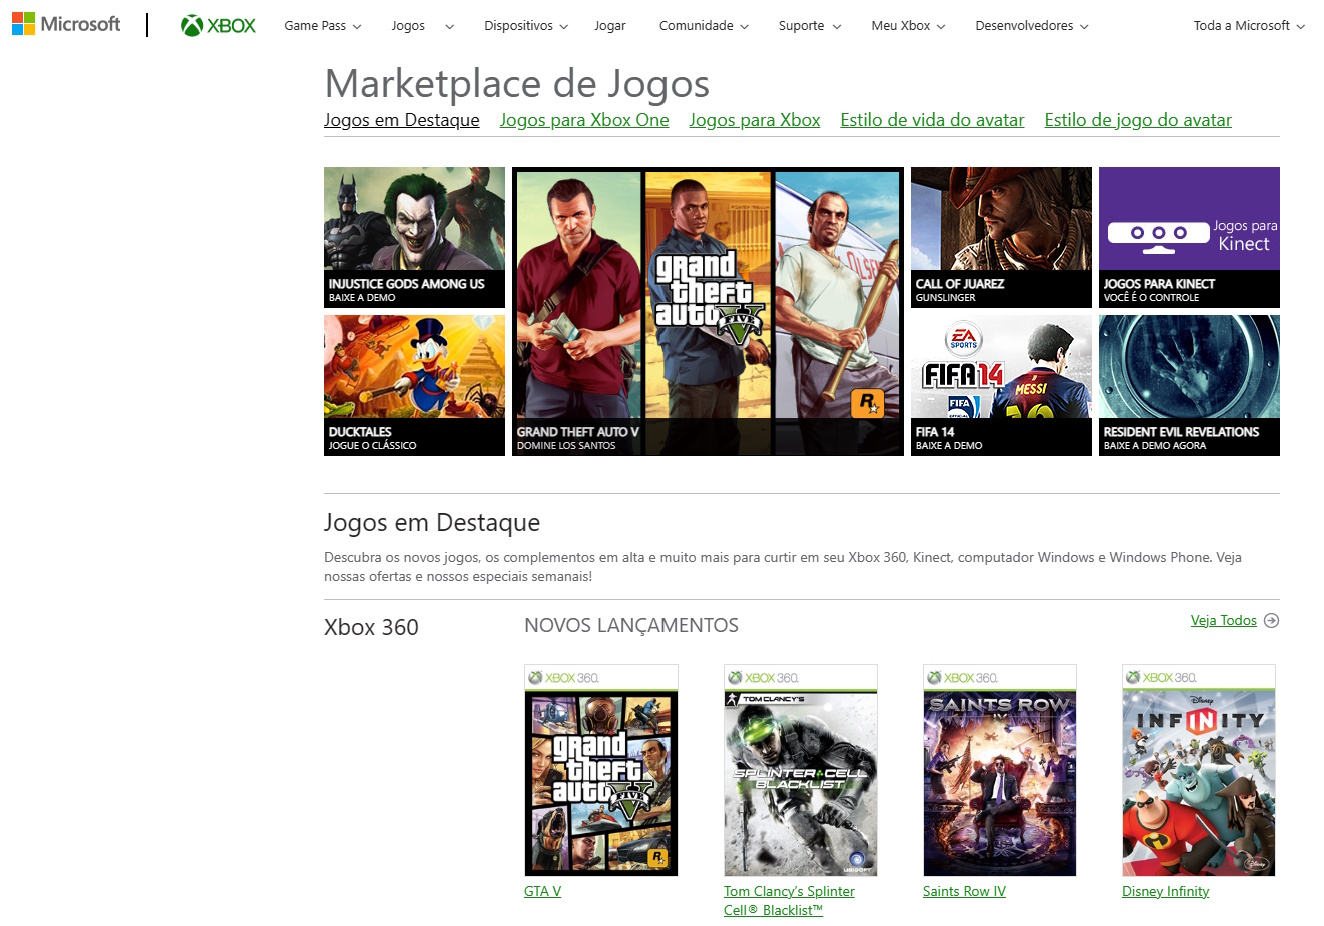1324x926 pixels.
Task: Open the Jogos para Kinect tile
Action: 1189,237
